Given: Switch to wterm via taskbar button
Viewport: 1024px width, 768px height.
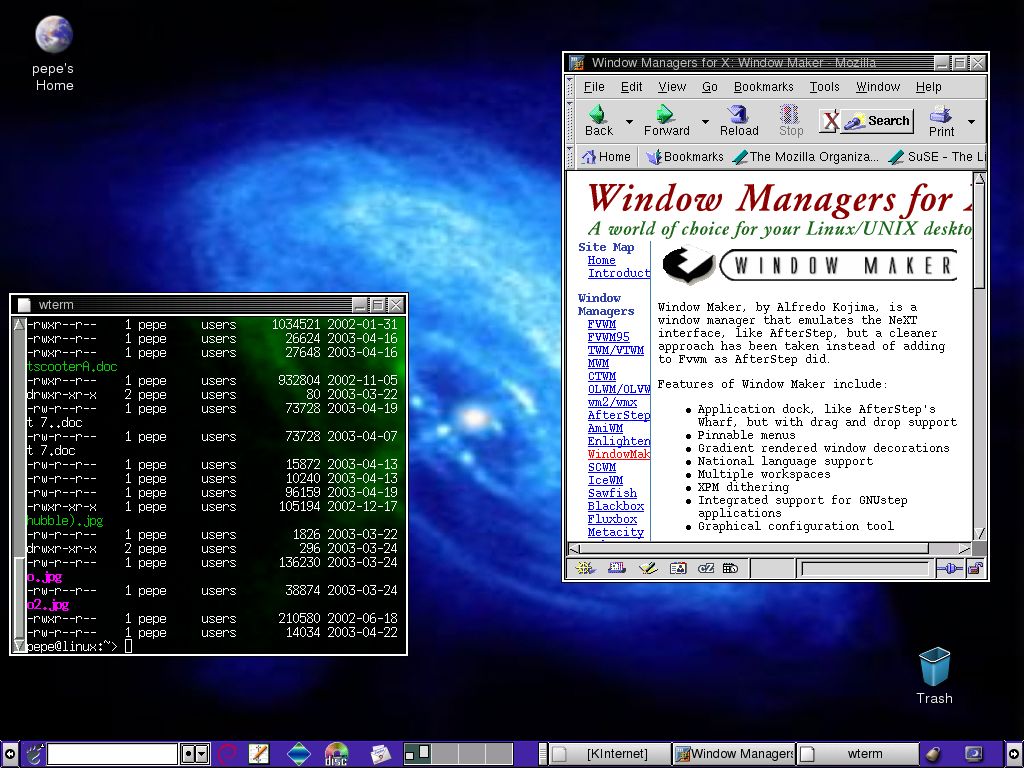Looking at the screenshot, I should coord(857,754).
